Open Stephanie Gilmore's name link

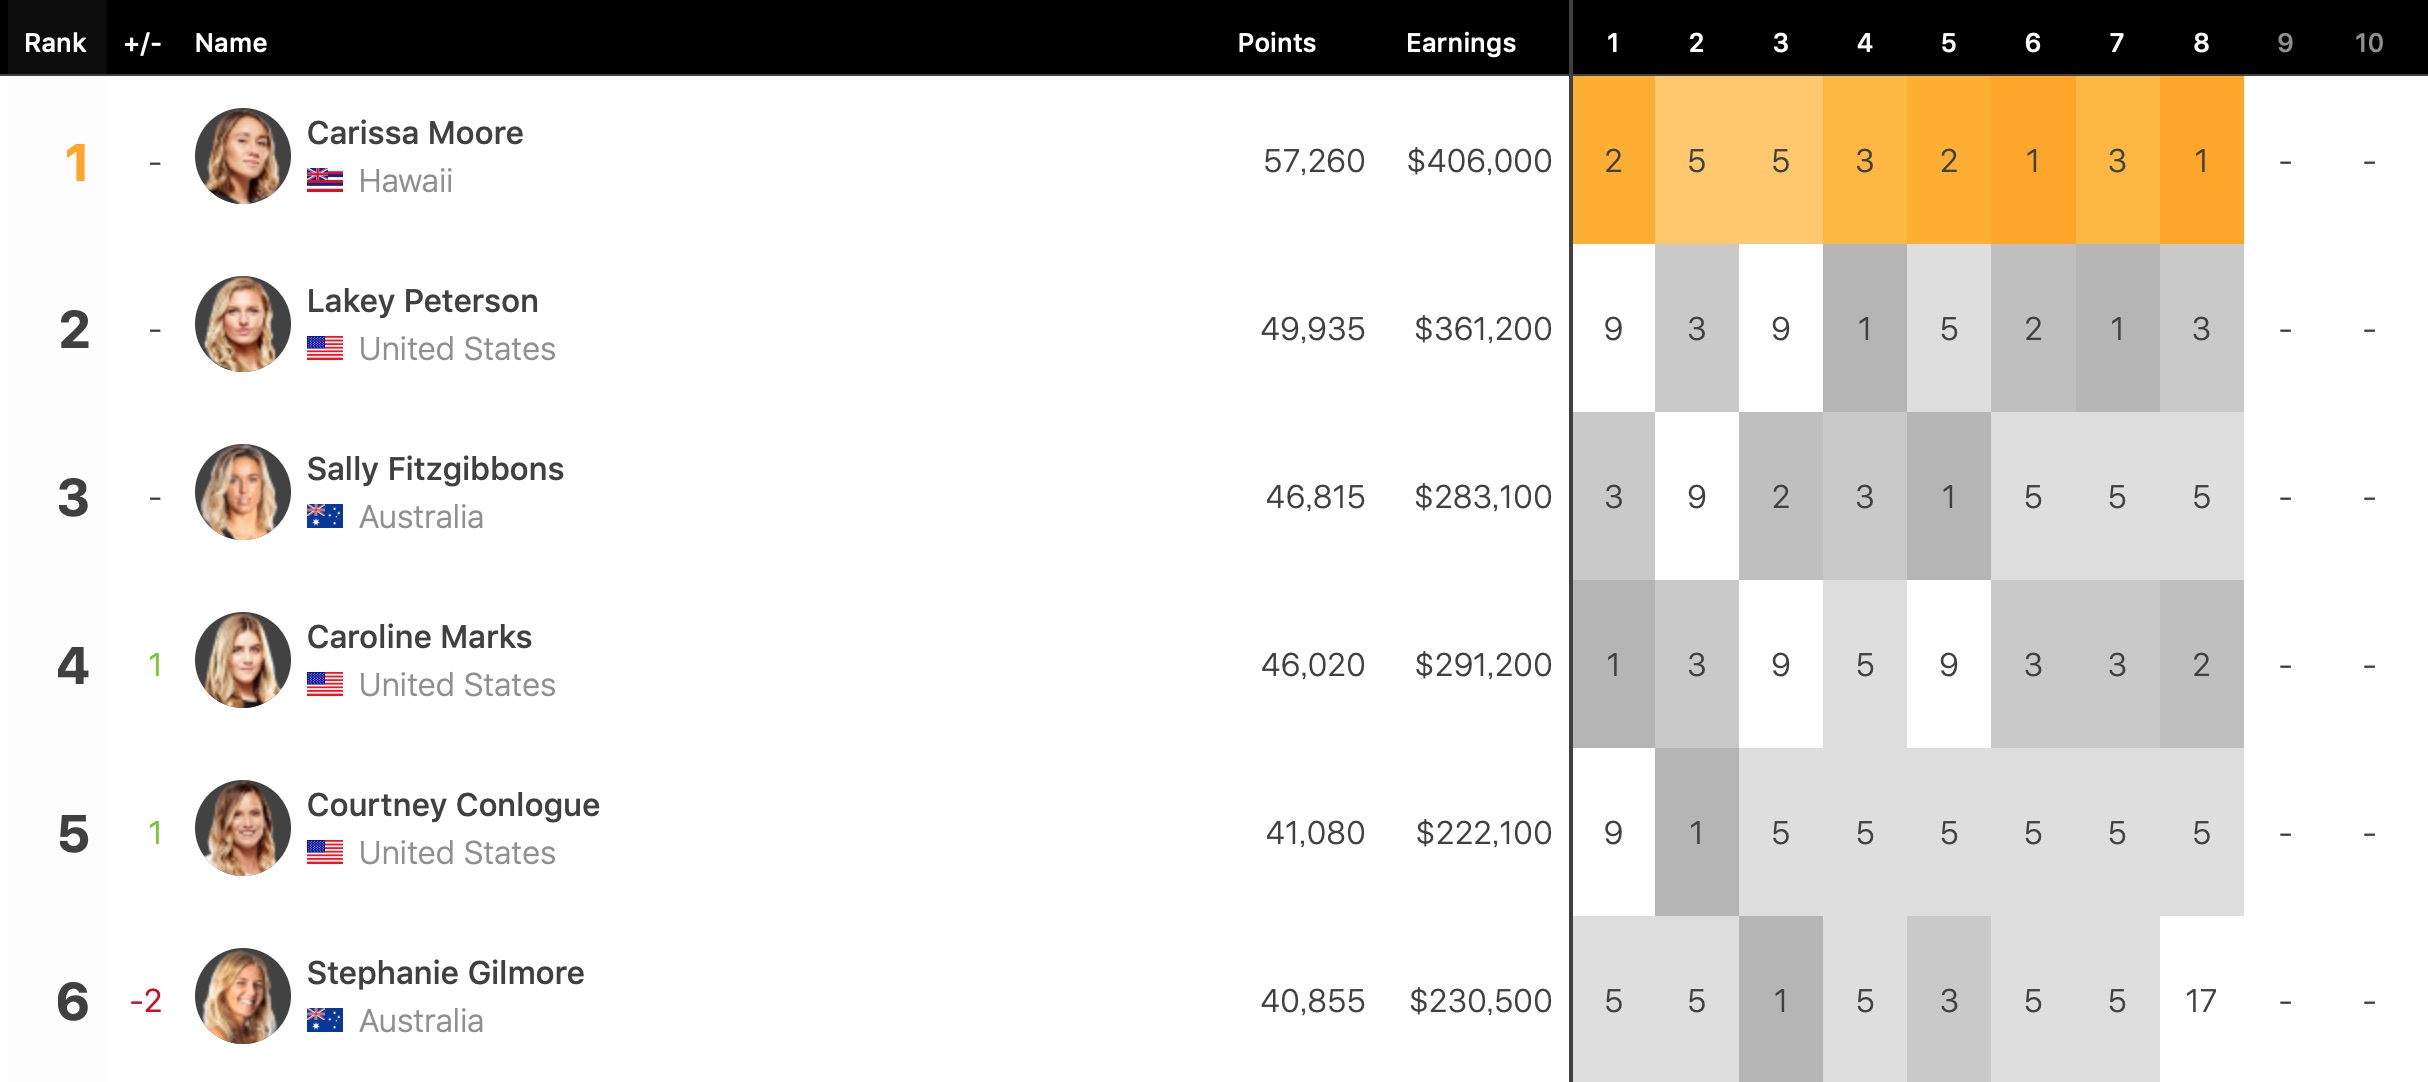(445, 973)
